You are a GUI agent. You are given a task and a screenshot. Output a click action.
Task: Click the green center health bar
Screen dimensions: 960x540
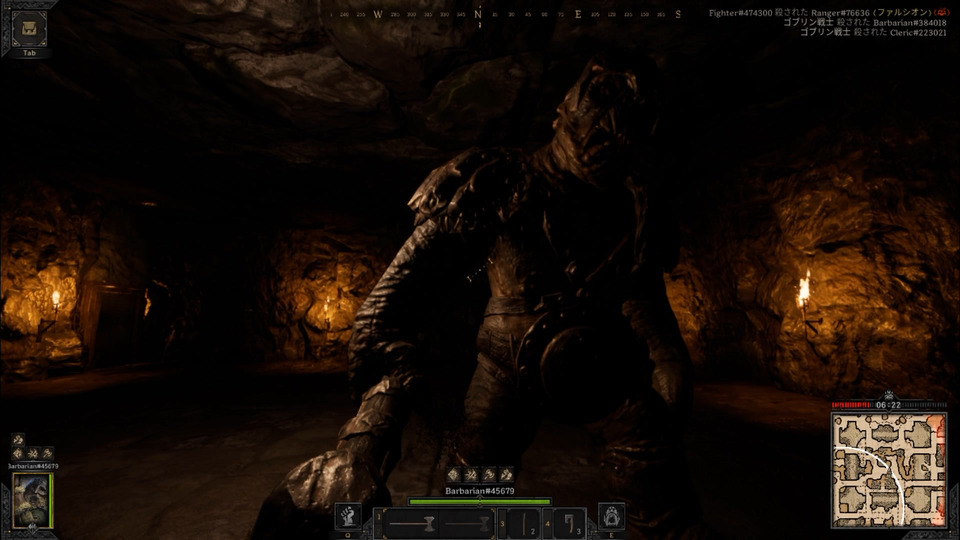(479, 501)
